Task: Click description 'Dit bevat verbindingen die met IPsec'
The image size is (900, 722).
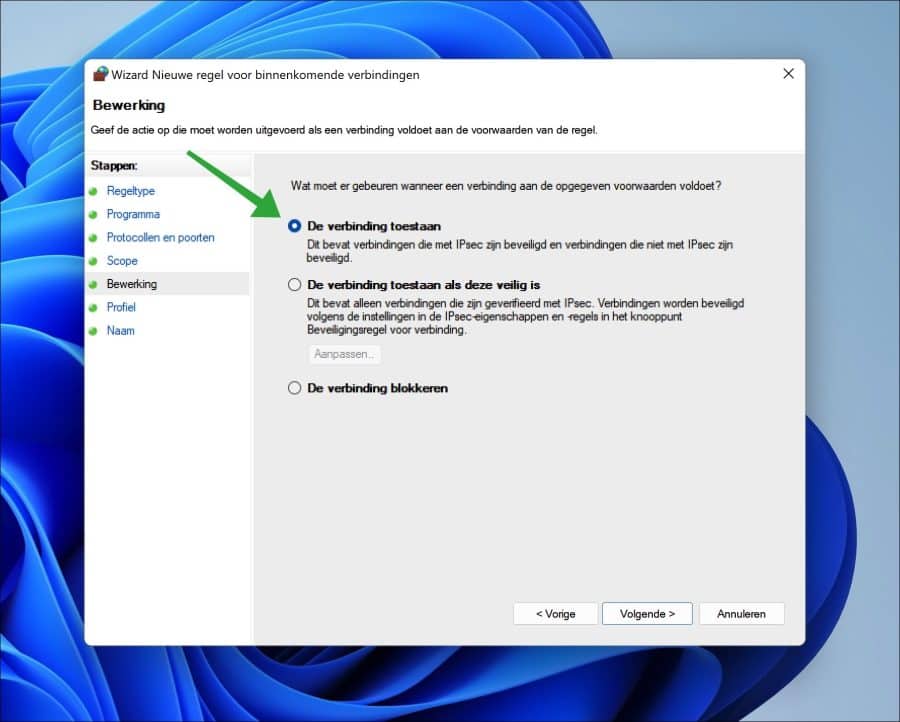Action: [x=519, y=251]
